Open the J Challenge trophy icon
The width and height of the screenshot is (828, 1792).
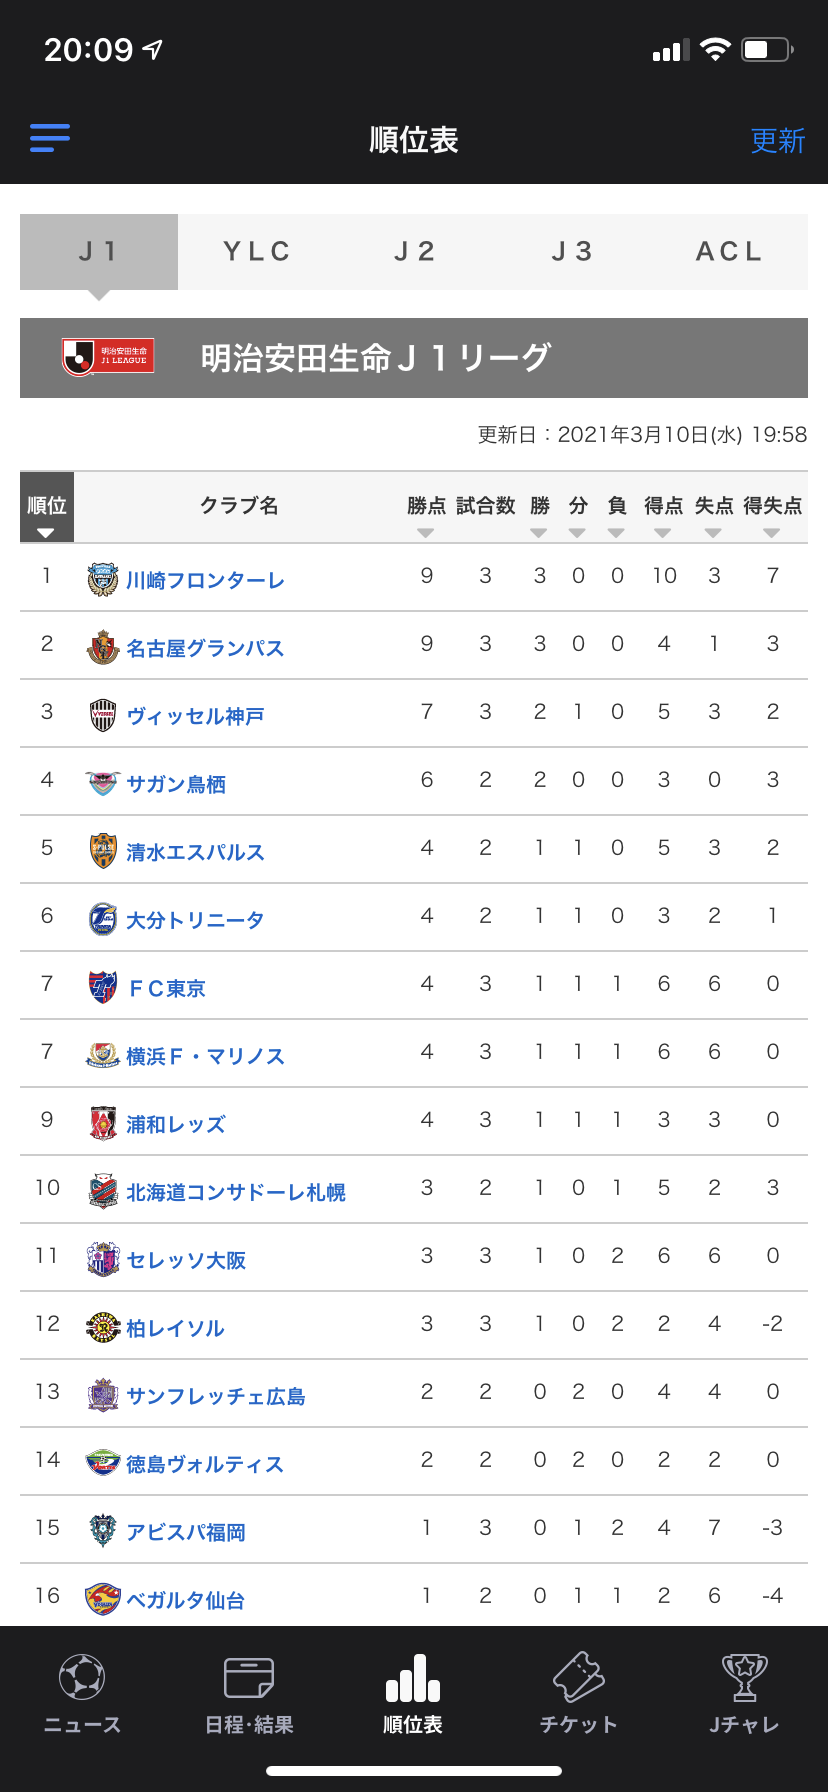coord(744,1677)
